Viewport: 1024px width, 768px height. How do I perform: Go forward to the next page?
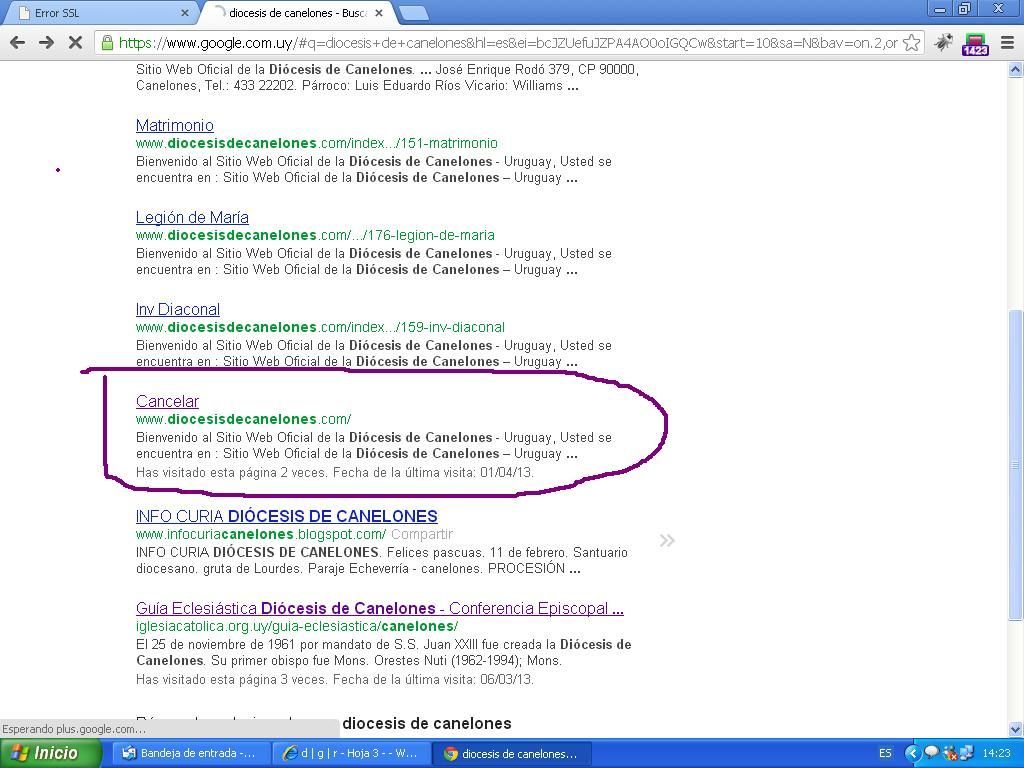[x=46, y=43]
